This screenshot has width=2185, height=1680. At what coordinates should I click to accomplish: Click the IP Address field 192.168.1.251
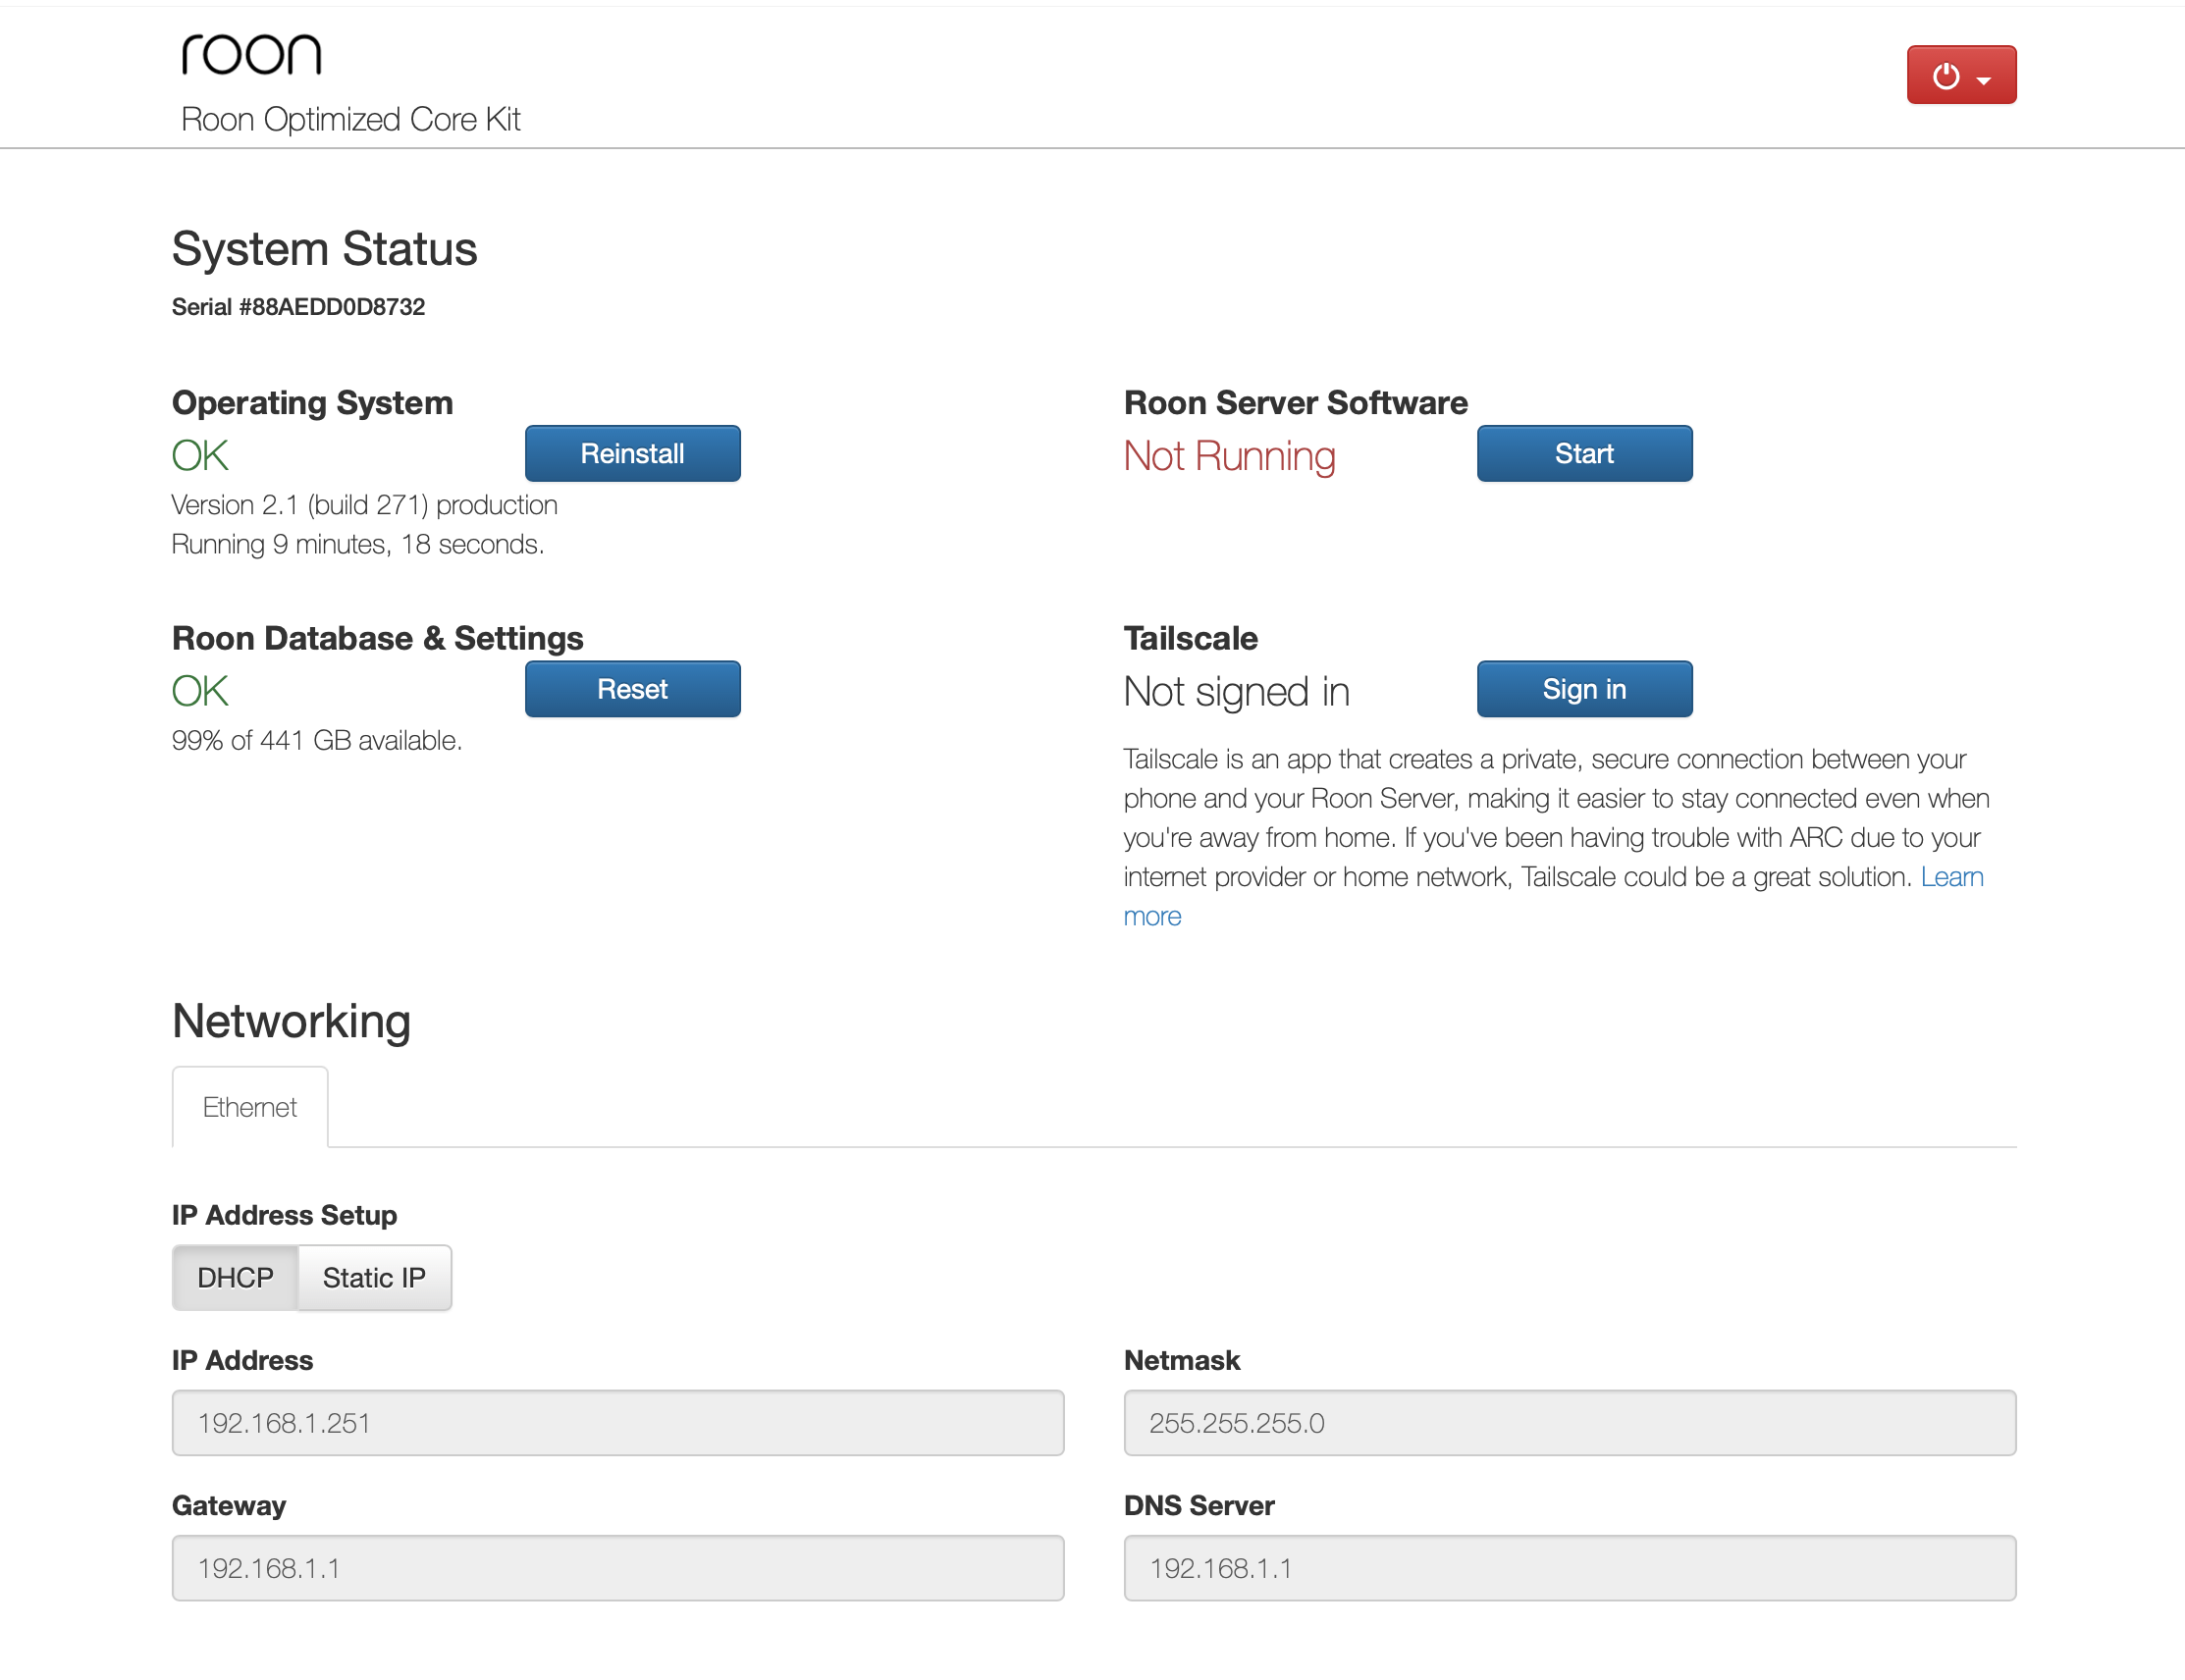[x=617, y=1423]
